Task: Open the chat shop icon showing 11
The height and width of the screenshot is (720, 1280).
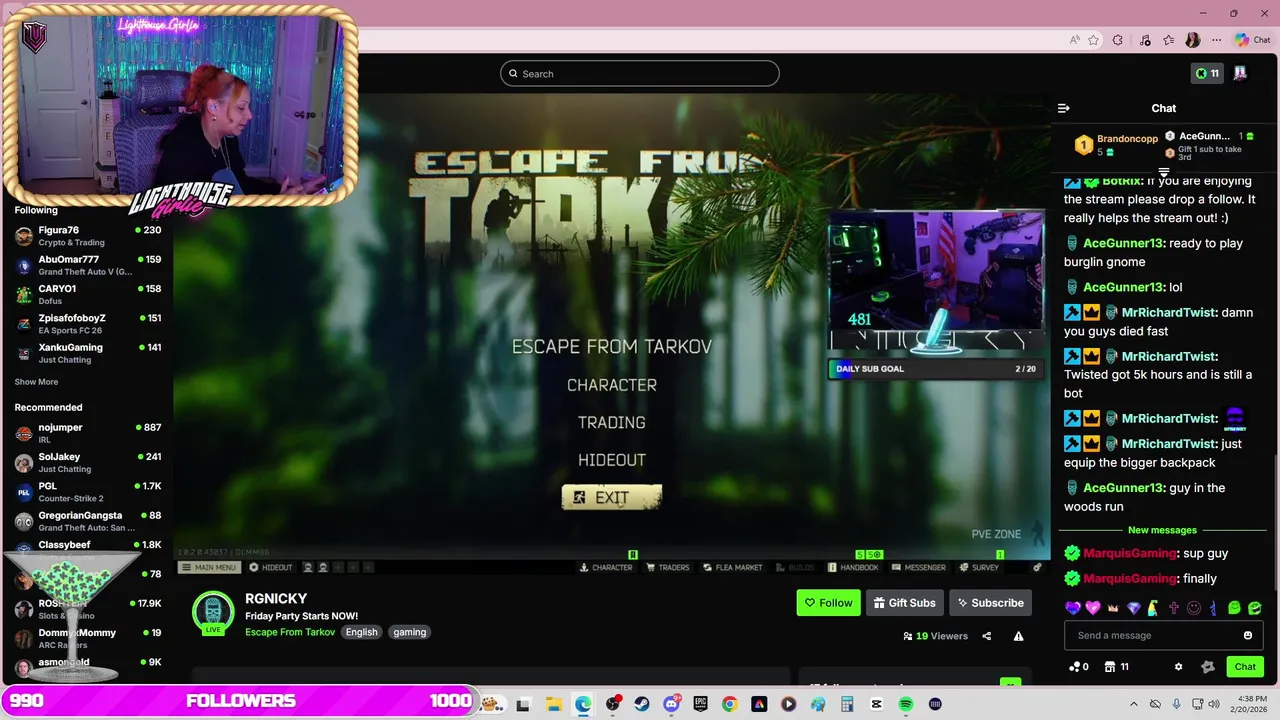Action: coord(1116,667)
